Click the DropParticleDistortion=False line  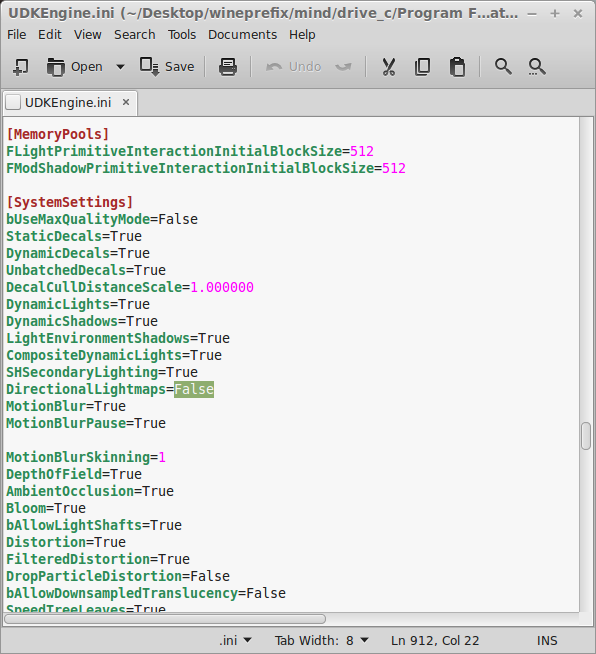[x=118, y=576]
